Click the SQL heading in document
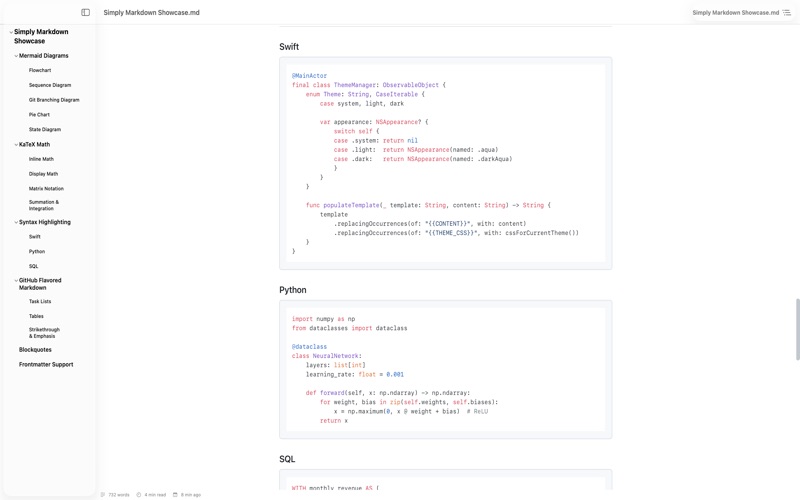 coord(287,459)
